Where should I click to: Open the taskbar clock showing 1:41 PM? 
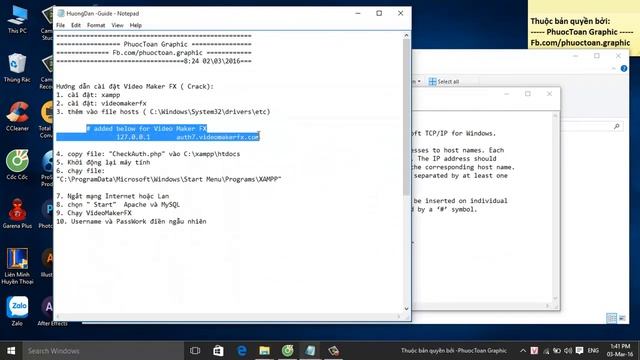tap(620, 351)
